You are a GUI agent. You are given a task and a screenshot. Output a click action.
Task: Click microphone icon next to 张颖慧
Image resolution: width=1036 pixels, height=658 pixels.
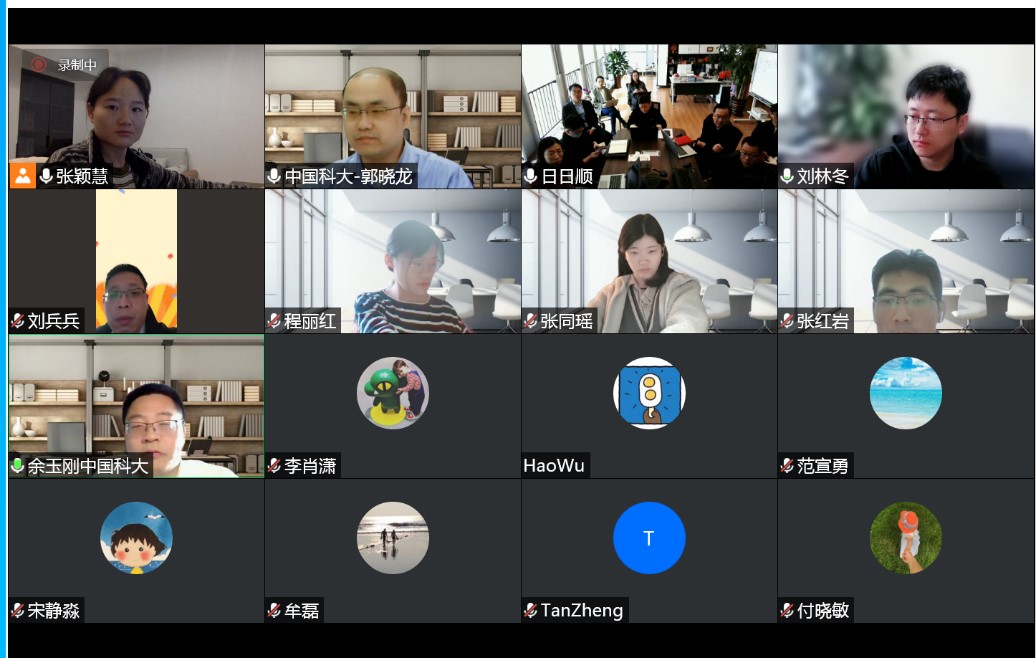pos(46,176)
